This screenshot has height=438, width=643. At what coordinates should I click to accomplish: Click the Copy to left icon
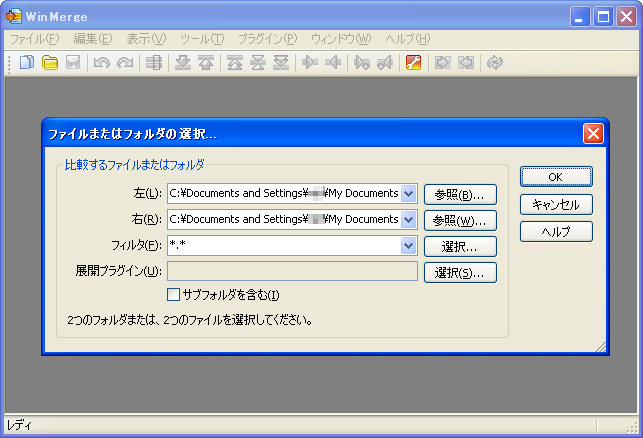click(x=333, y=63)
